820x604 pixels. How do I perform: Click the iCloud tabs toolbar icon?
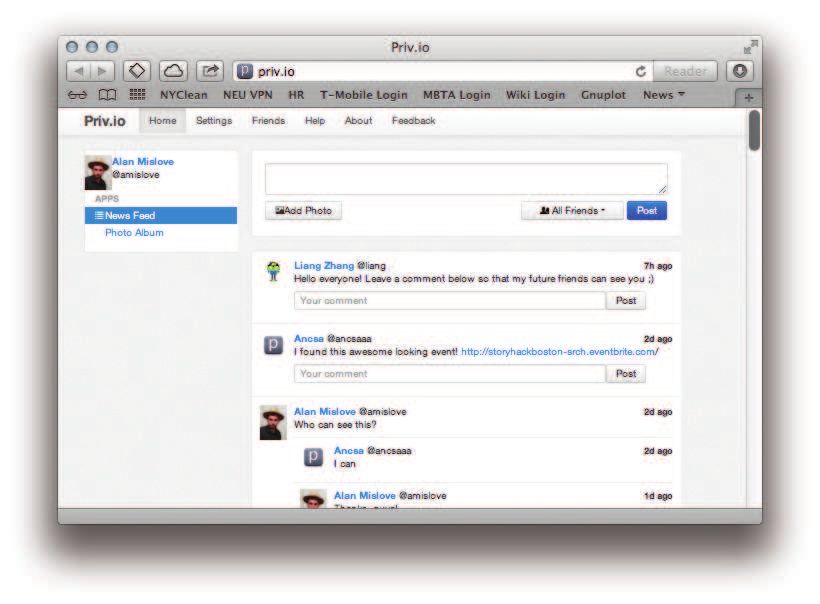coord(174,71)
